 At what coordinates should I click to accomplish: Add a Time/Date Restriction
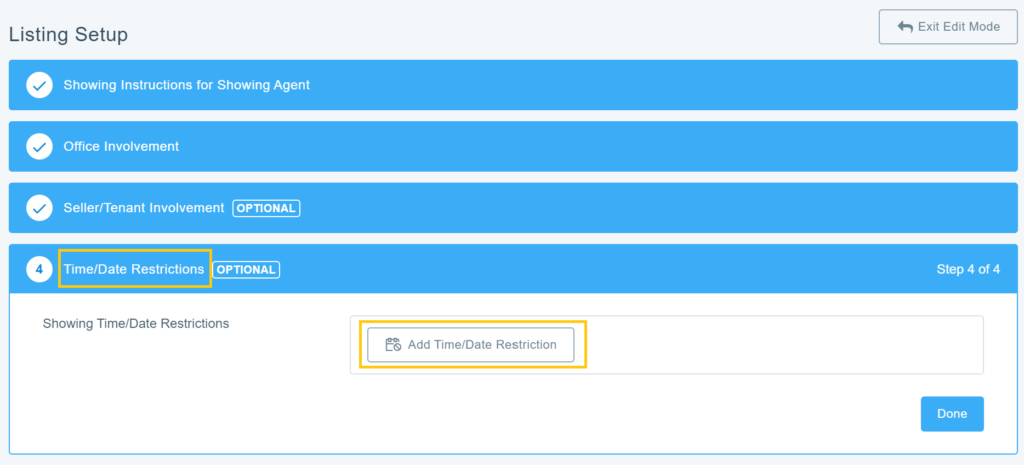(x=471, y=345)
